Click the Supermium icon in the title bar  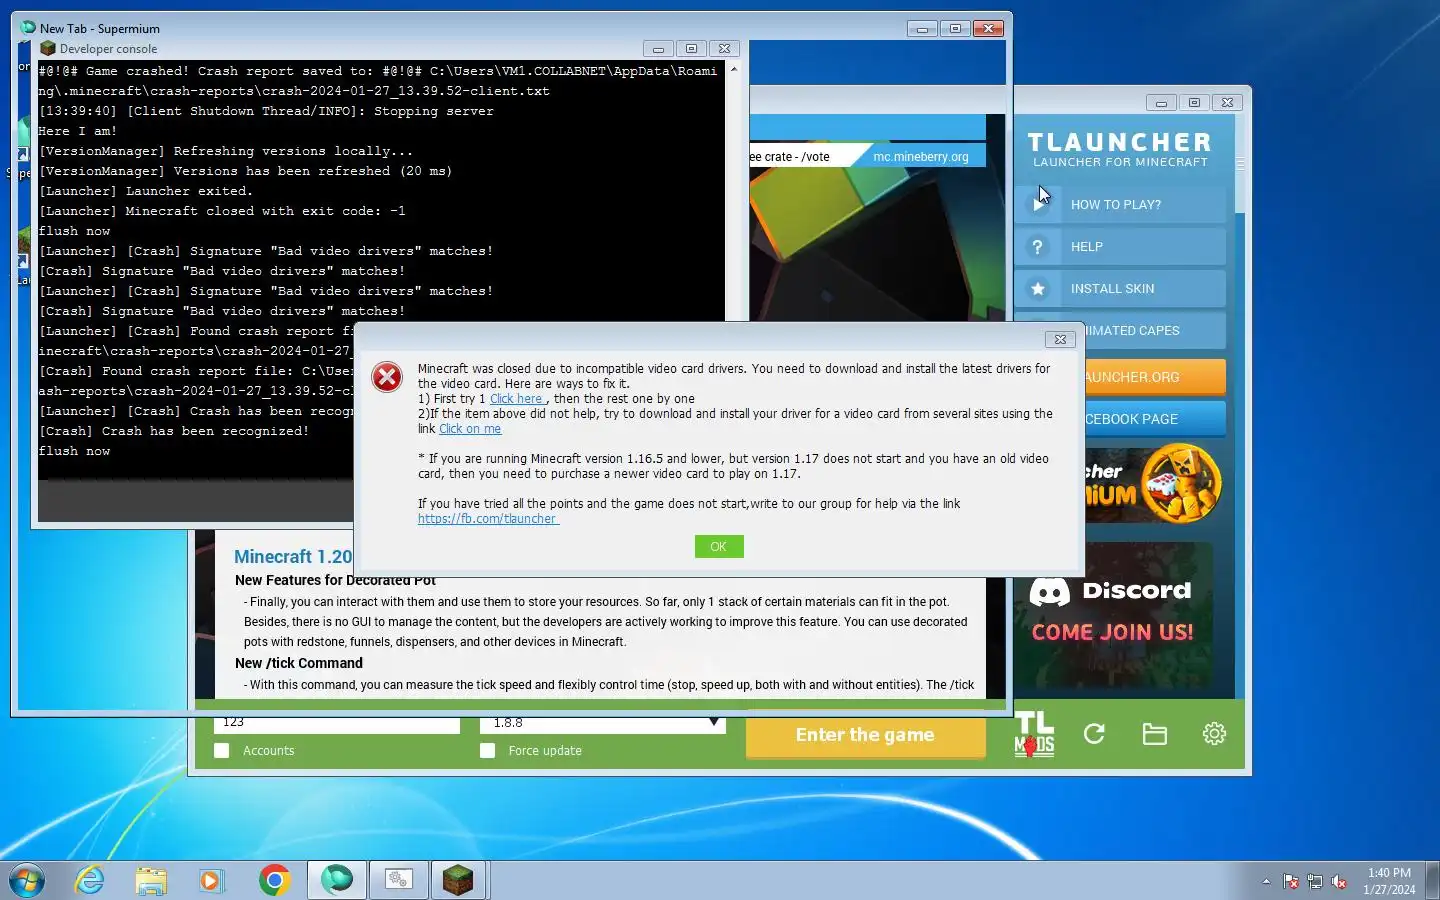[x=28, y=28]
